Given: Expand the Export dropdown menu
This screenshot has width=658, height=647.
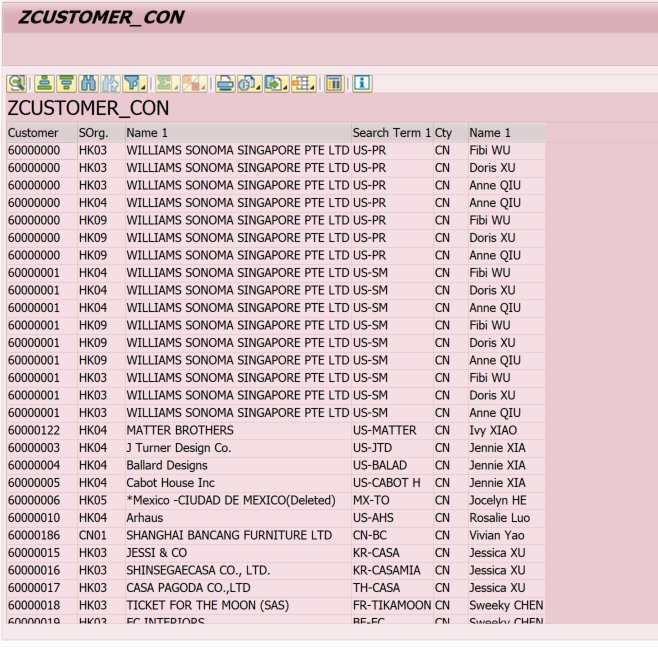Looking at the screenshot, I should click(x=276, y=83).
